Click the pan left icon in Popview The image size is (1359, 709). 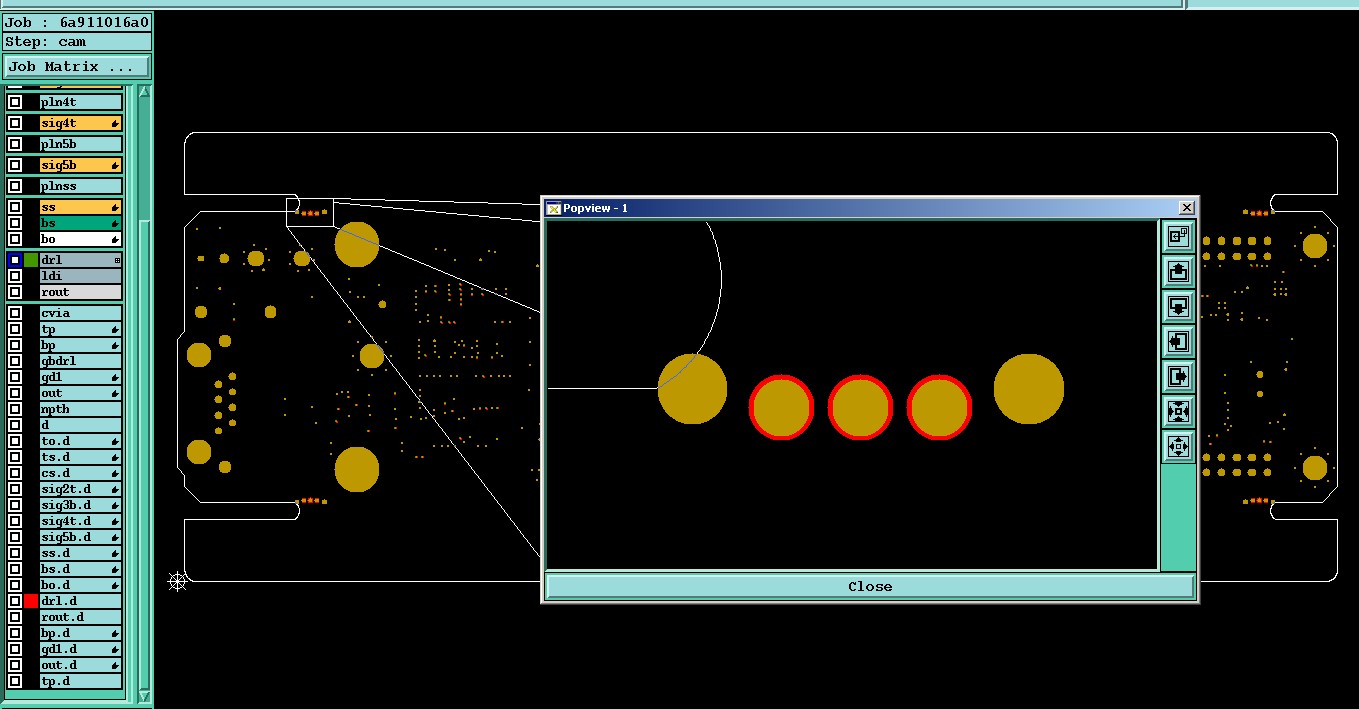coord(1178,341)
